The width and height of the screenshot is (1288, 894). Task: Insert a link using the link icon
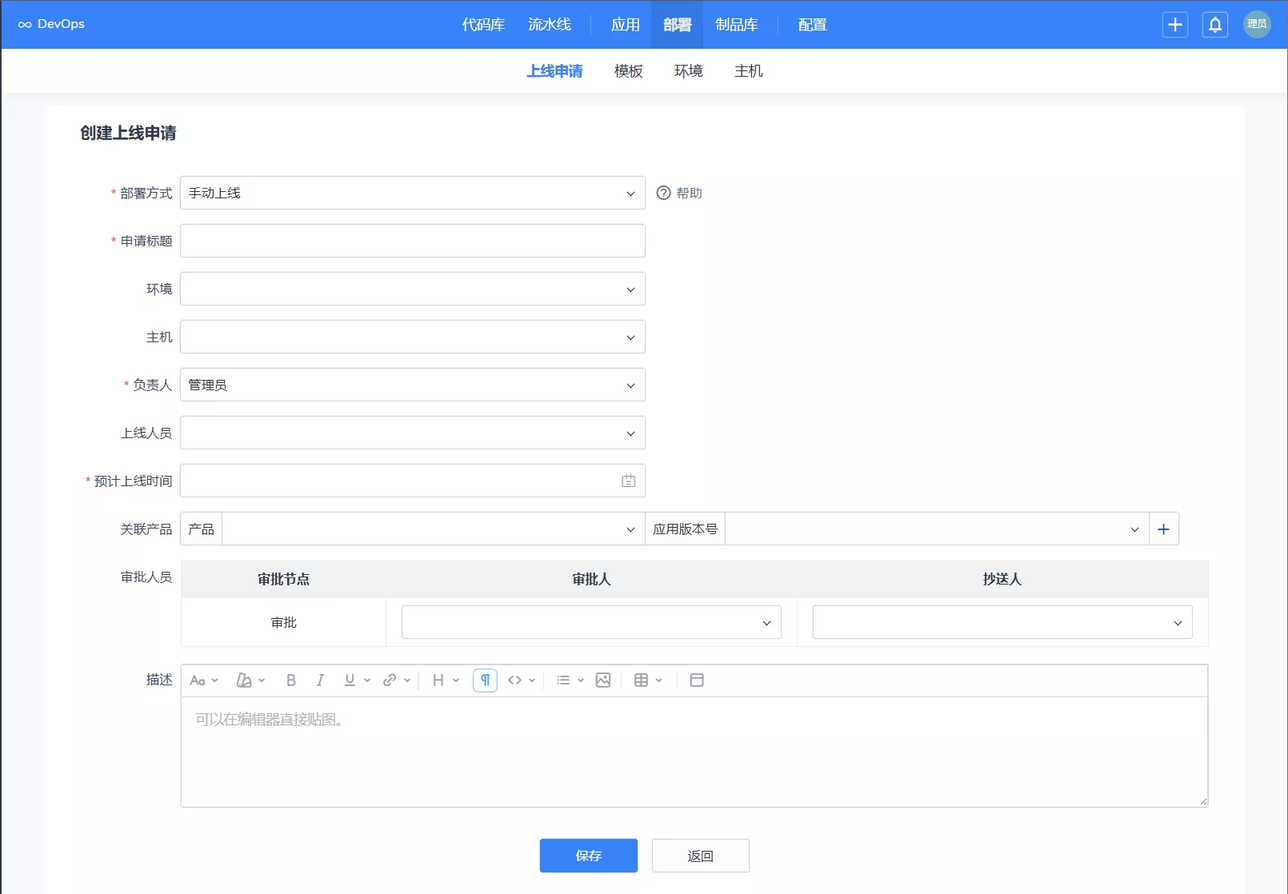[x=389, y=680]
